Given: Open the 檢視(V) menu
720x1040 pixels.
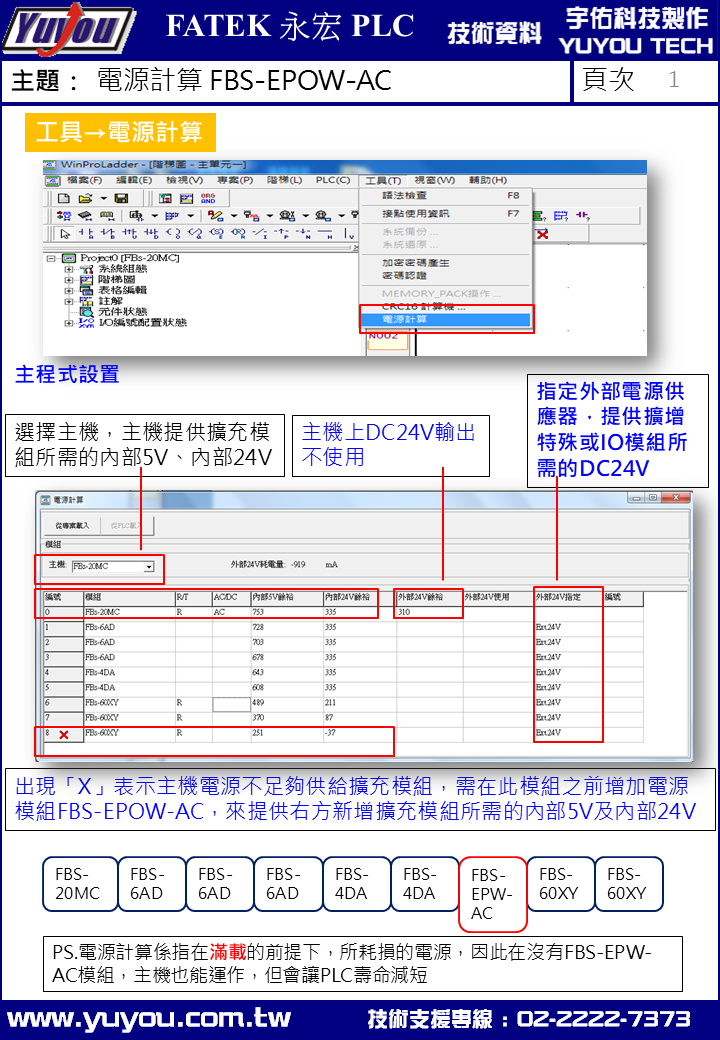Looking at the screenshot, I should [x=184, y=180].
